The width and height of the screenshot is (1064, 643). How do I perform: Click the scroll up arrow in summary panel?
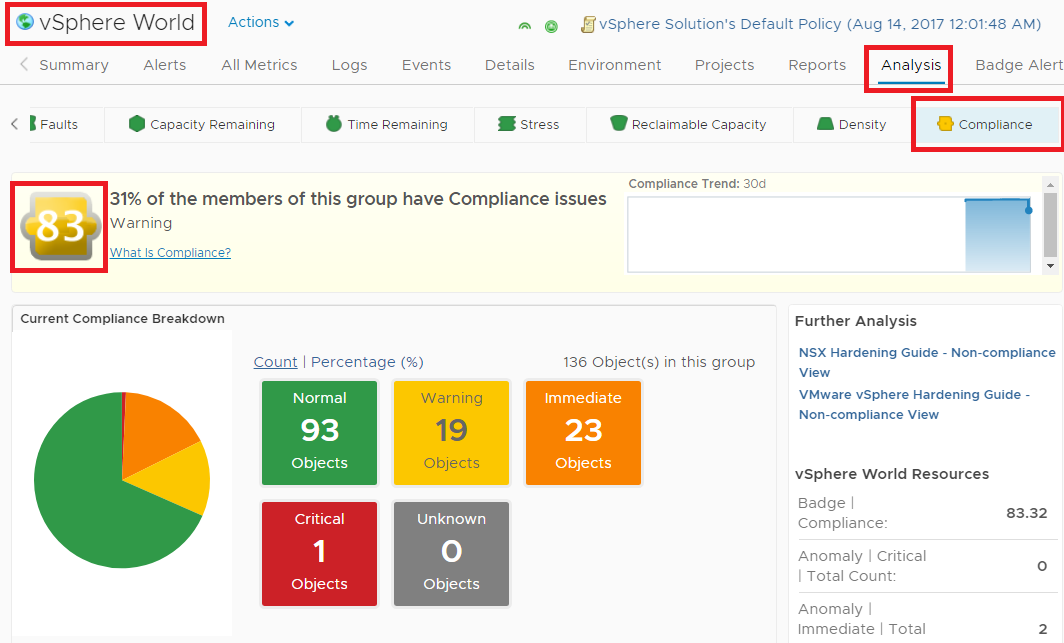(x=1050, y=184)
